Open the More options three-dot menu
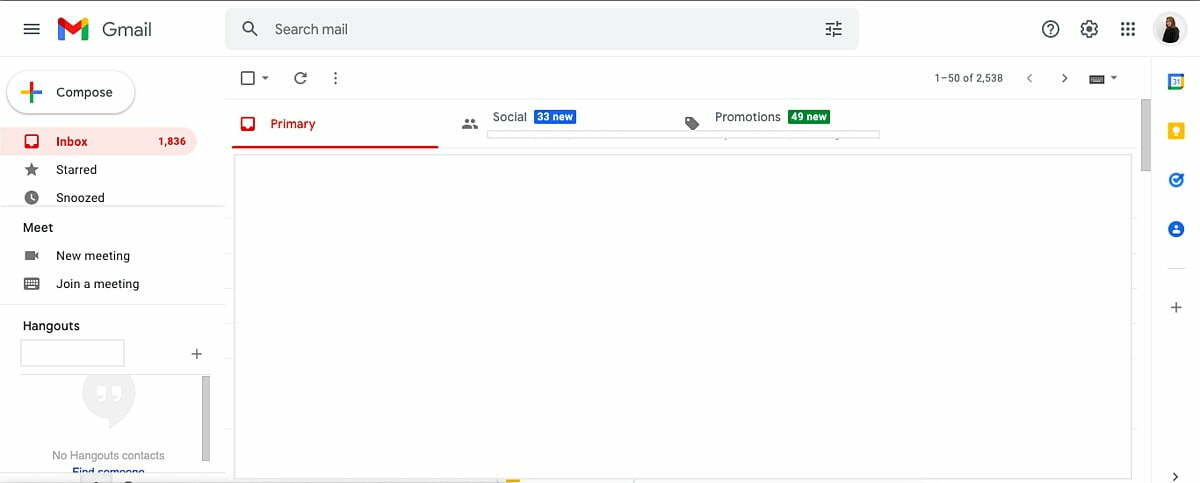Image resolution: width=1200 pixels, height=483 pixels. tap(335, 78)
